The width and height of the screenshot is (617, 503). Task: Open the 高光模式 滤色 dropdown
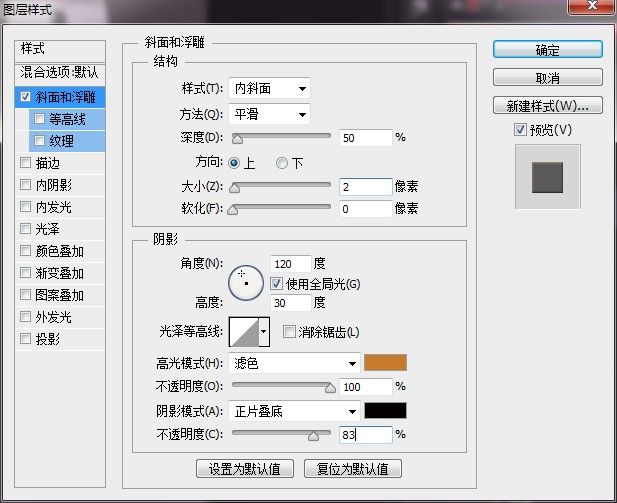(294, 363)
